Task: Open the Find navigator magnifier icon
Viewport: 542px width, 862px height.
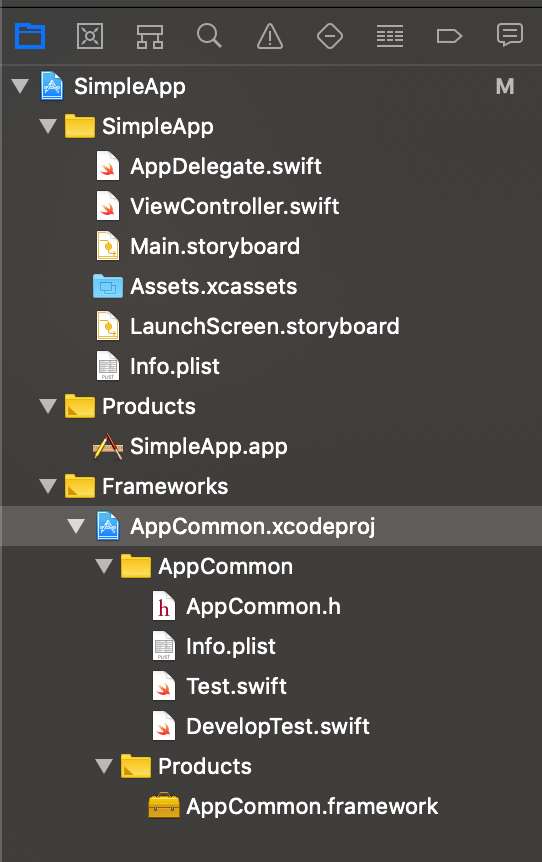Action: pyautogui.click(x=209, y=36)
